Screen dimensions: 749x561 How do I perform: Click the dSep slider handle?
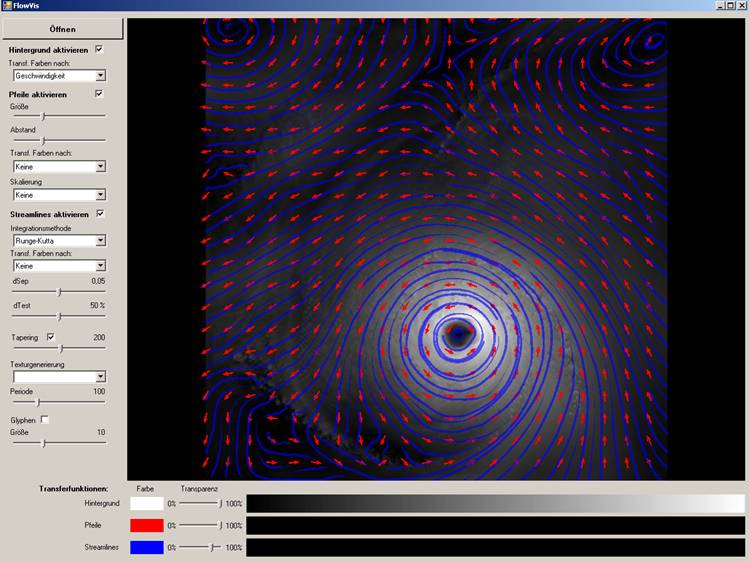[59, 292]
